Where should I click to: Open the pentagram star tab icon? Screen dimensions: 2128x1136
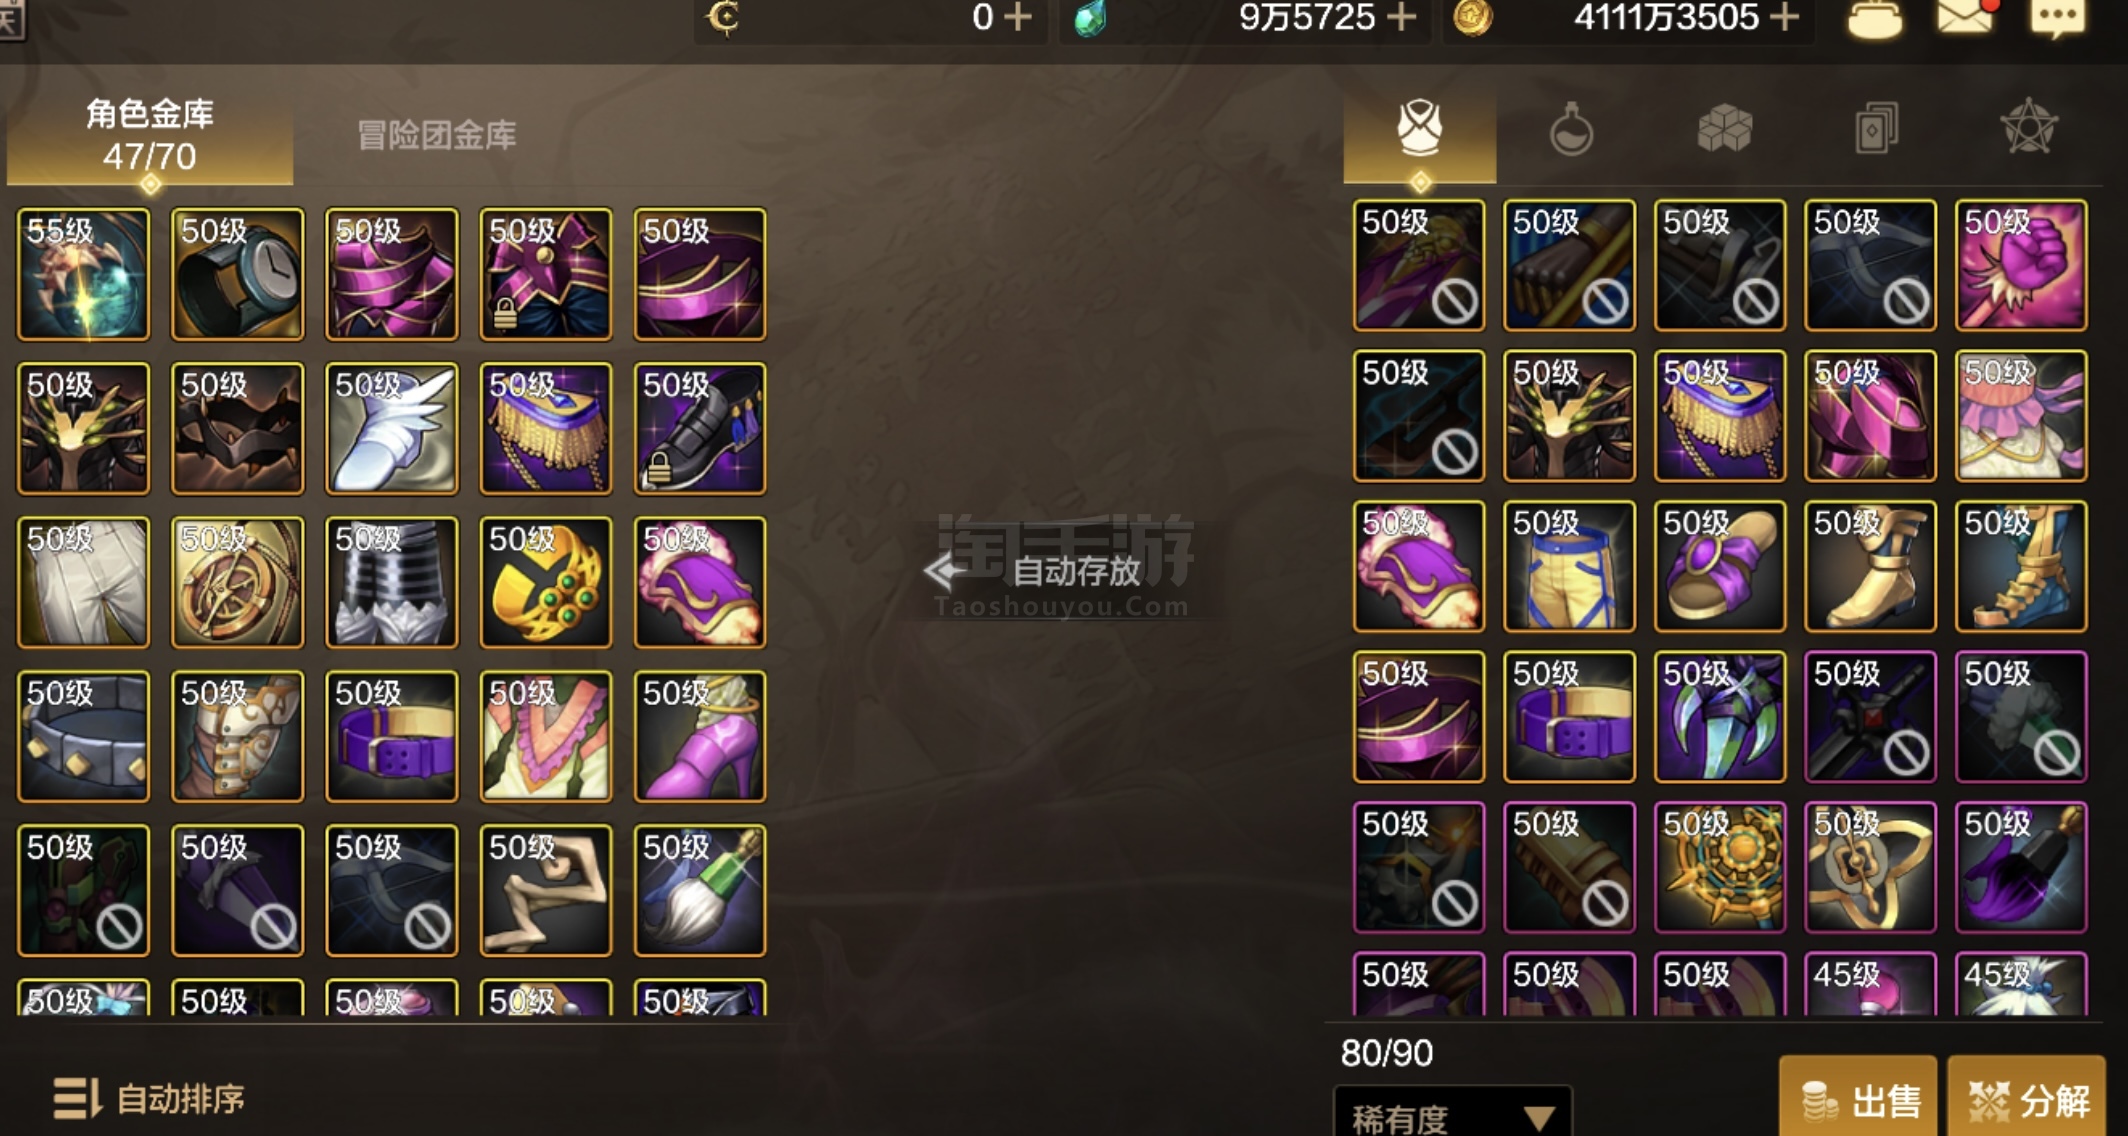[x=2029, y=127]
